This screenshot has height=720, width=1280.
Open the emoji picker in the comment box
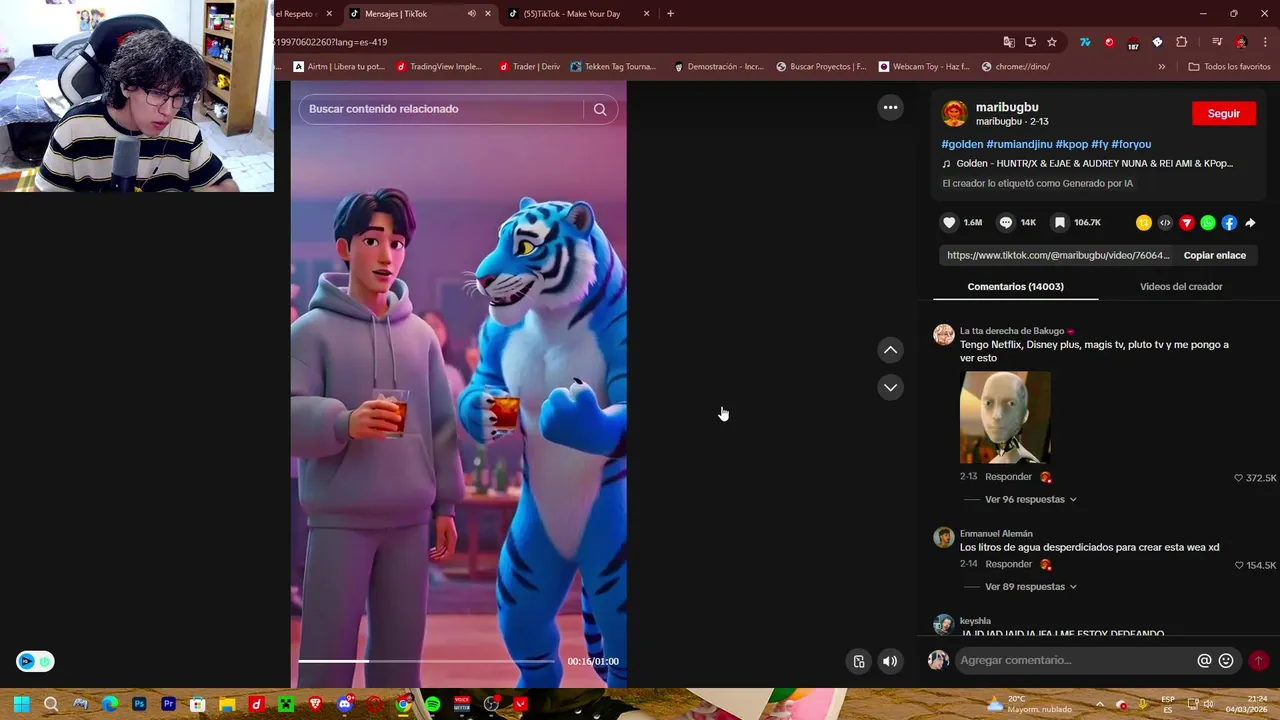(x=1226, y=660)
